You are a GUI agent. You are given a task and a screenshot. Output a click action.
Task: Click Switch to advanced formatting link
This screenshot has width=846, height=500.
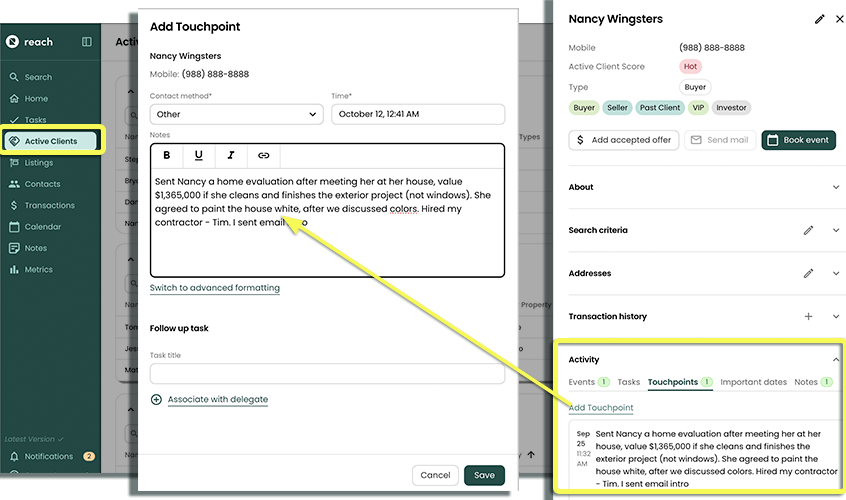(x=214, y=288)
